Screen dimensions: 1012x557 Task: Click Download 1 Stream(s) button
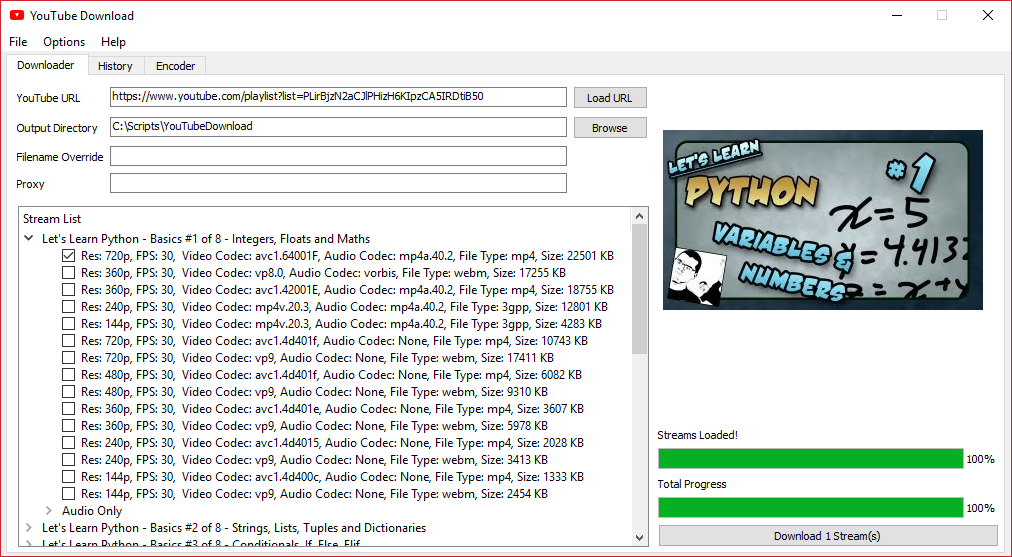[x=827, y=536]
